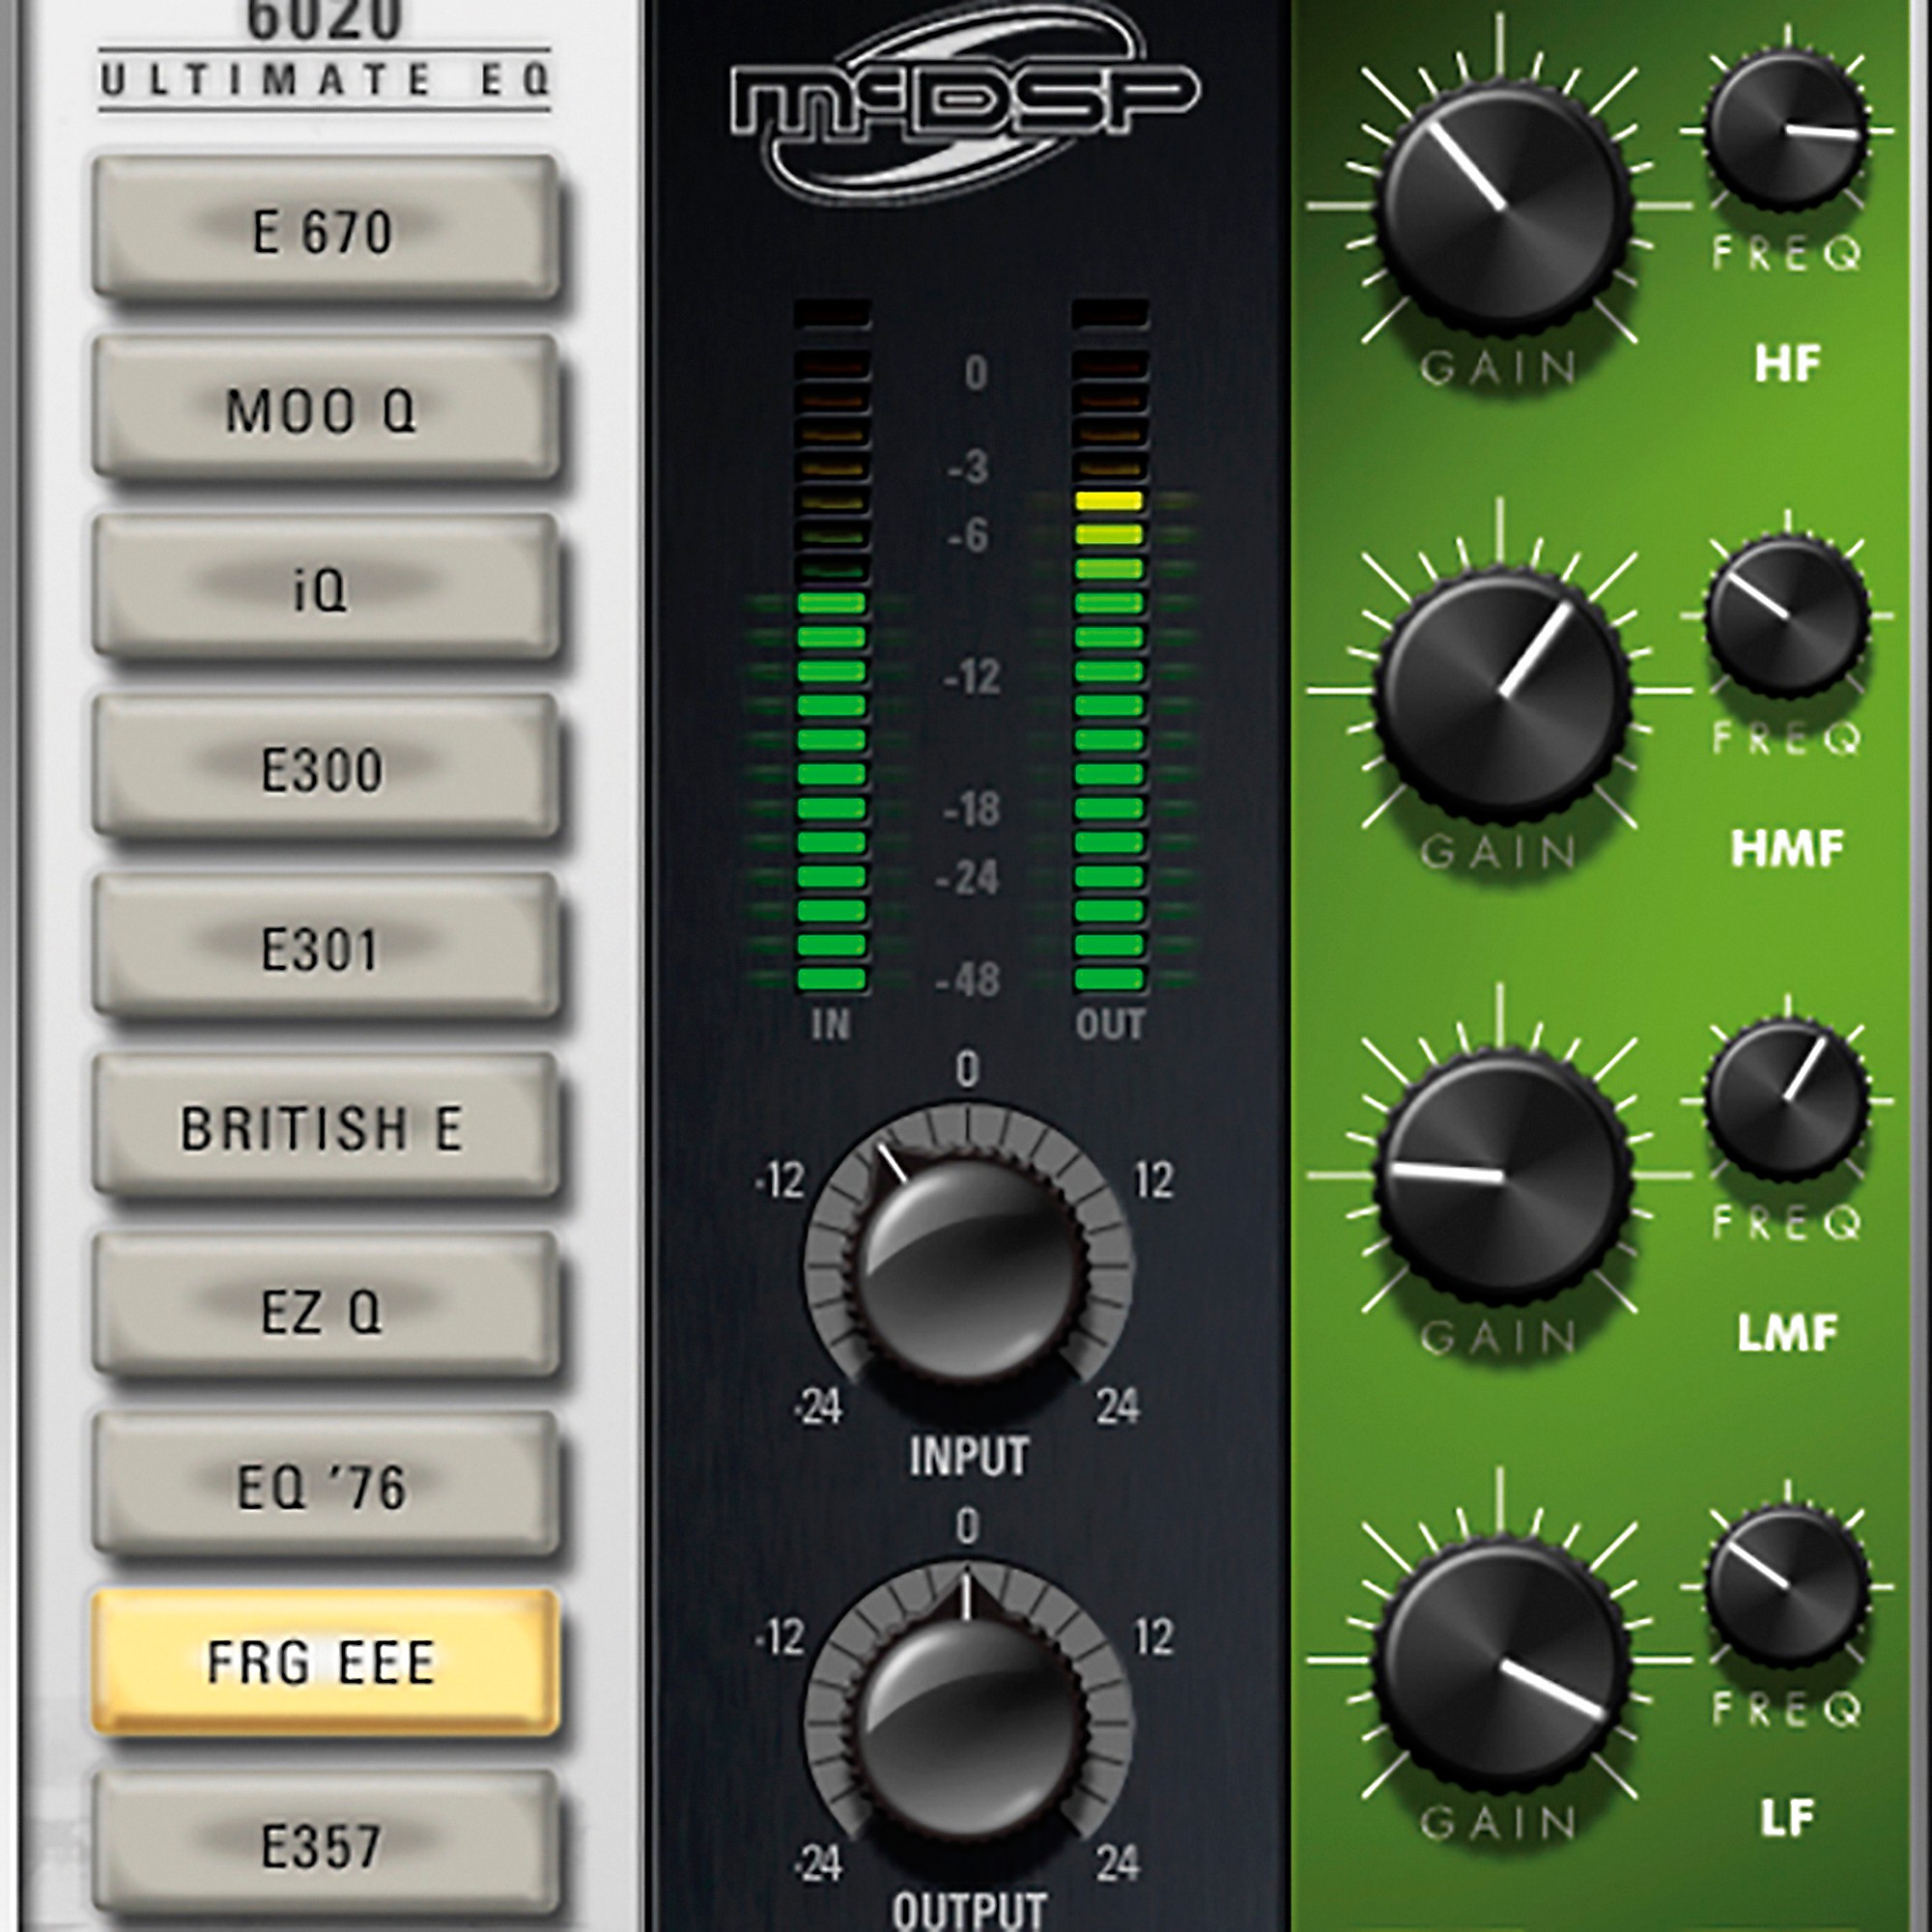Click the McDSP logo

(x=964, y=103)
